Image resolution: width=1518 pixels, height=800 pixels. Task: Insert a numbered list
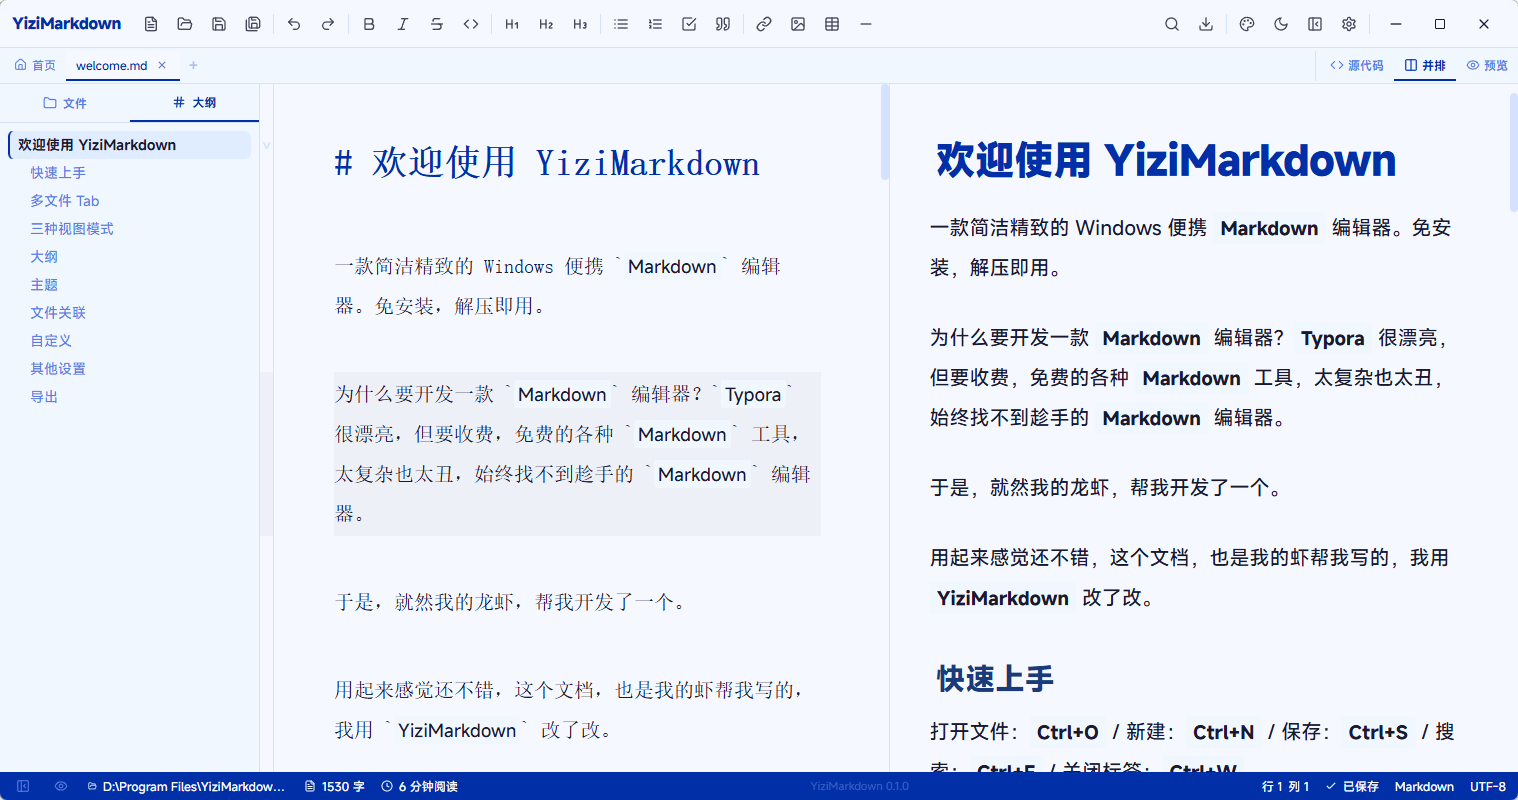pos(655,24)
